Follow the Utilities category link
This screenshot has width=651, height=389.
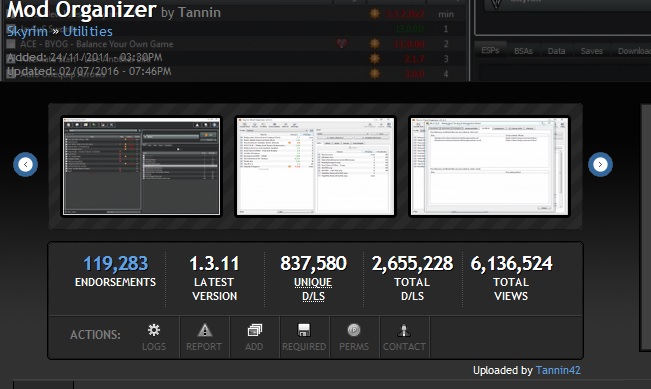tap(88, 31)
